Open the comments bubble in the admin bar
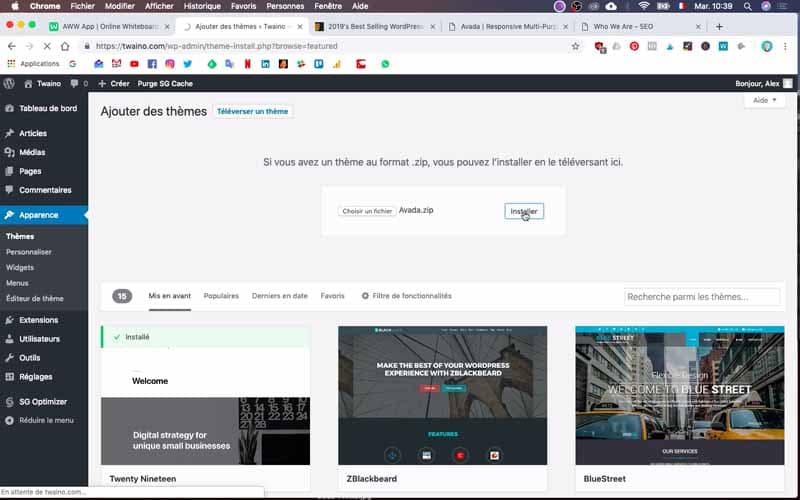The height and width of the screenshot is (500, 800). click(x=79, y=84)
